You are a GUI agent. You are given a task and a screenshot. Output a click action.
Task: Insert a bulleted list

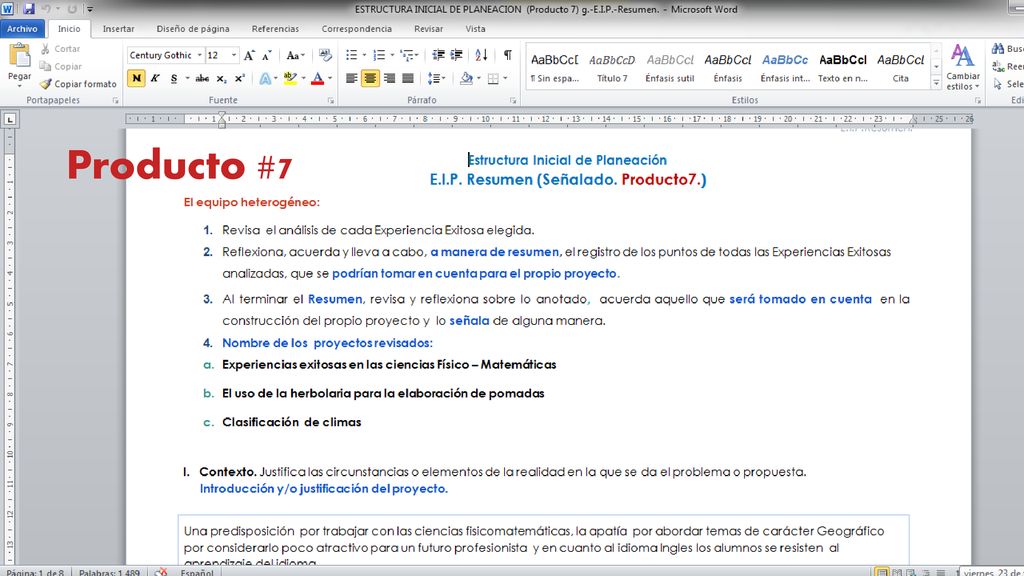[351, 56]
